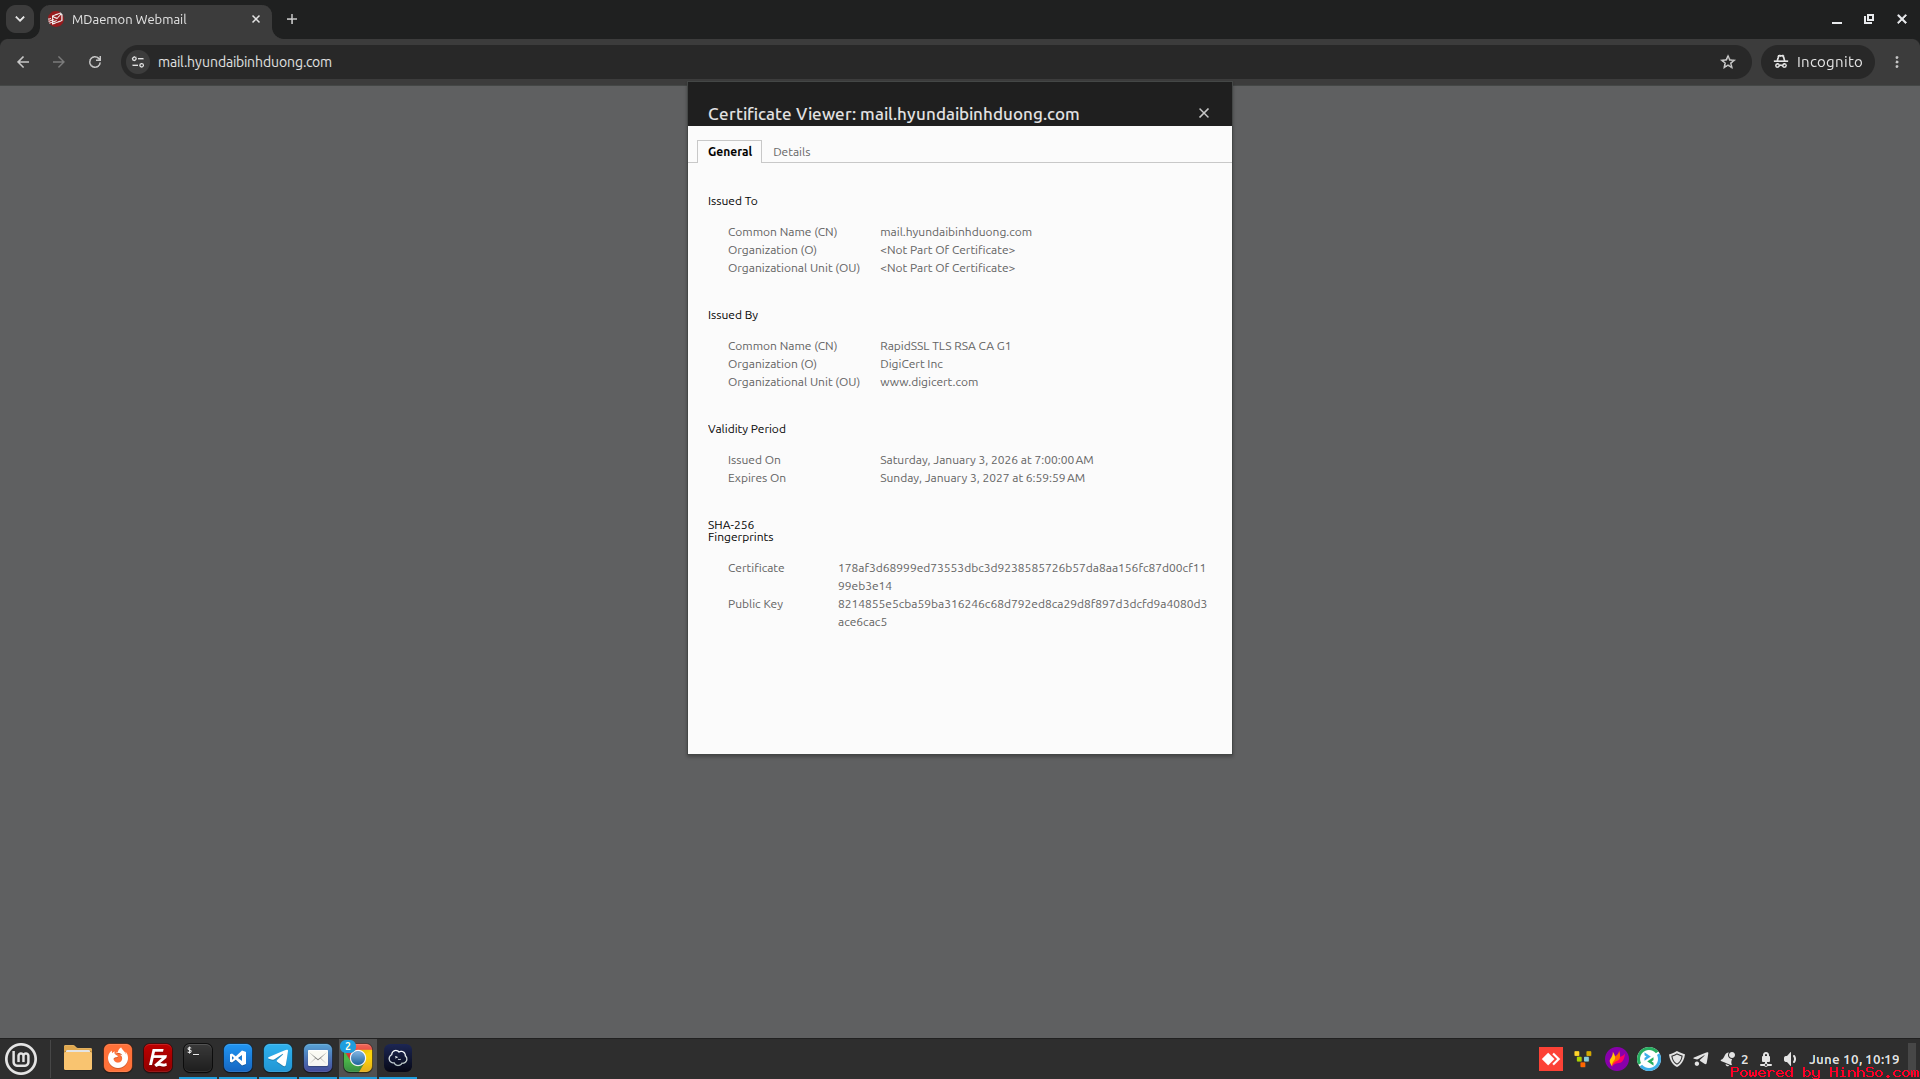Click the 'Validity Period' section heading
The height and width of the screenshot is (1079, 1920).
[746, 429]
